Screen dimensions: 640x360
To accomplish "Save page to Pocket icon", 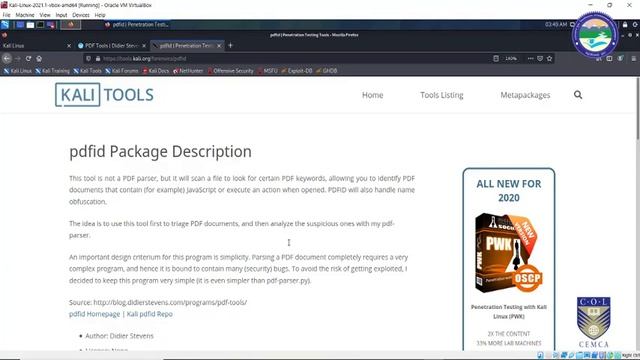I will 540,58.
